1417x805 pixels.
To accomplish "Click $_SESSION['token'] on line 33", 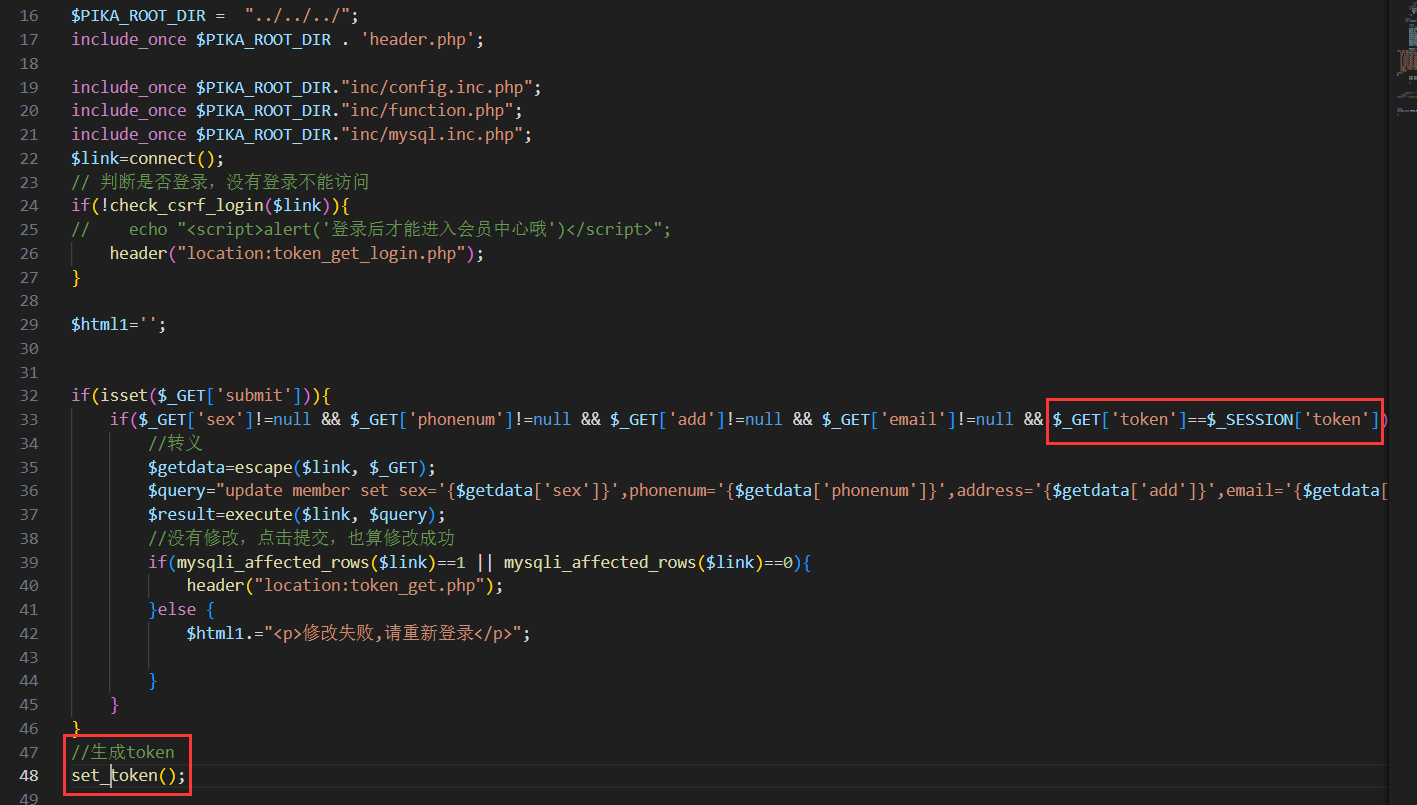I will pyautogui.click(x=1293, y=419).
